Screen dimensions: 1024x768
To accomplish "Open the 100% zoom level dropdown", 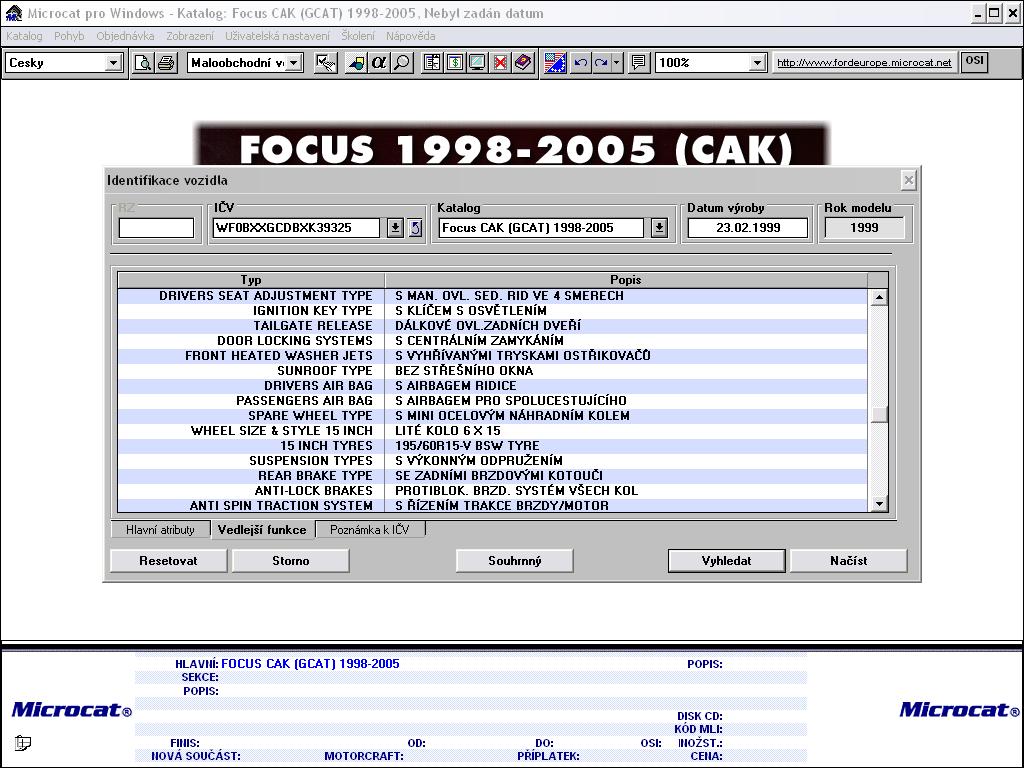I will click(757, 63).
